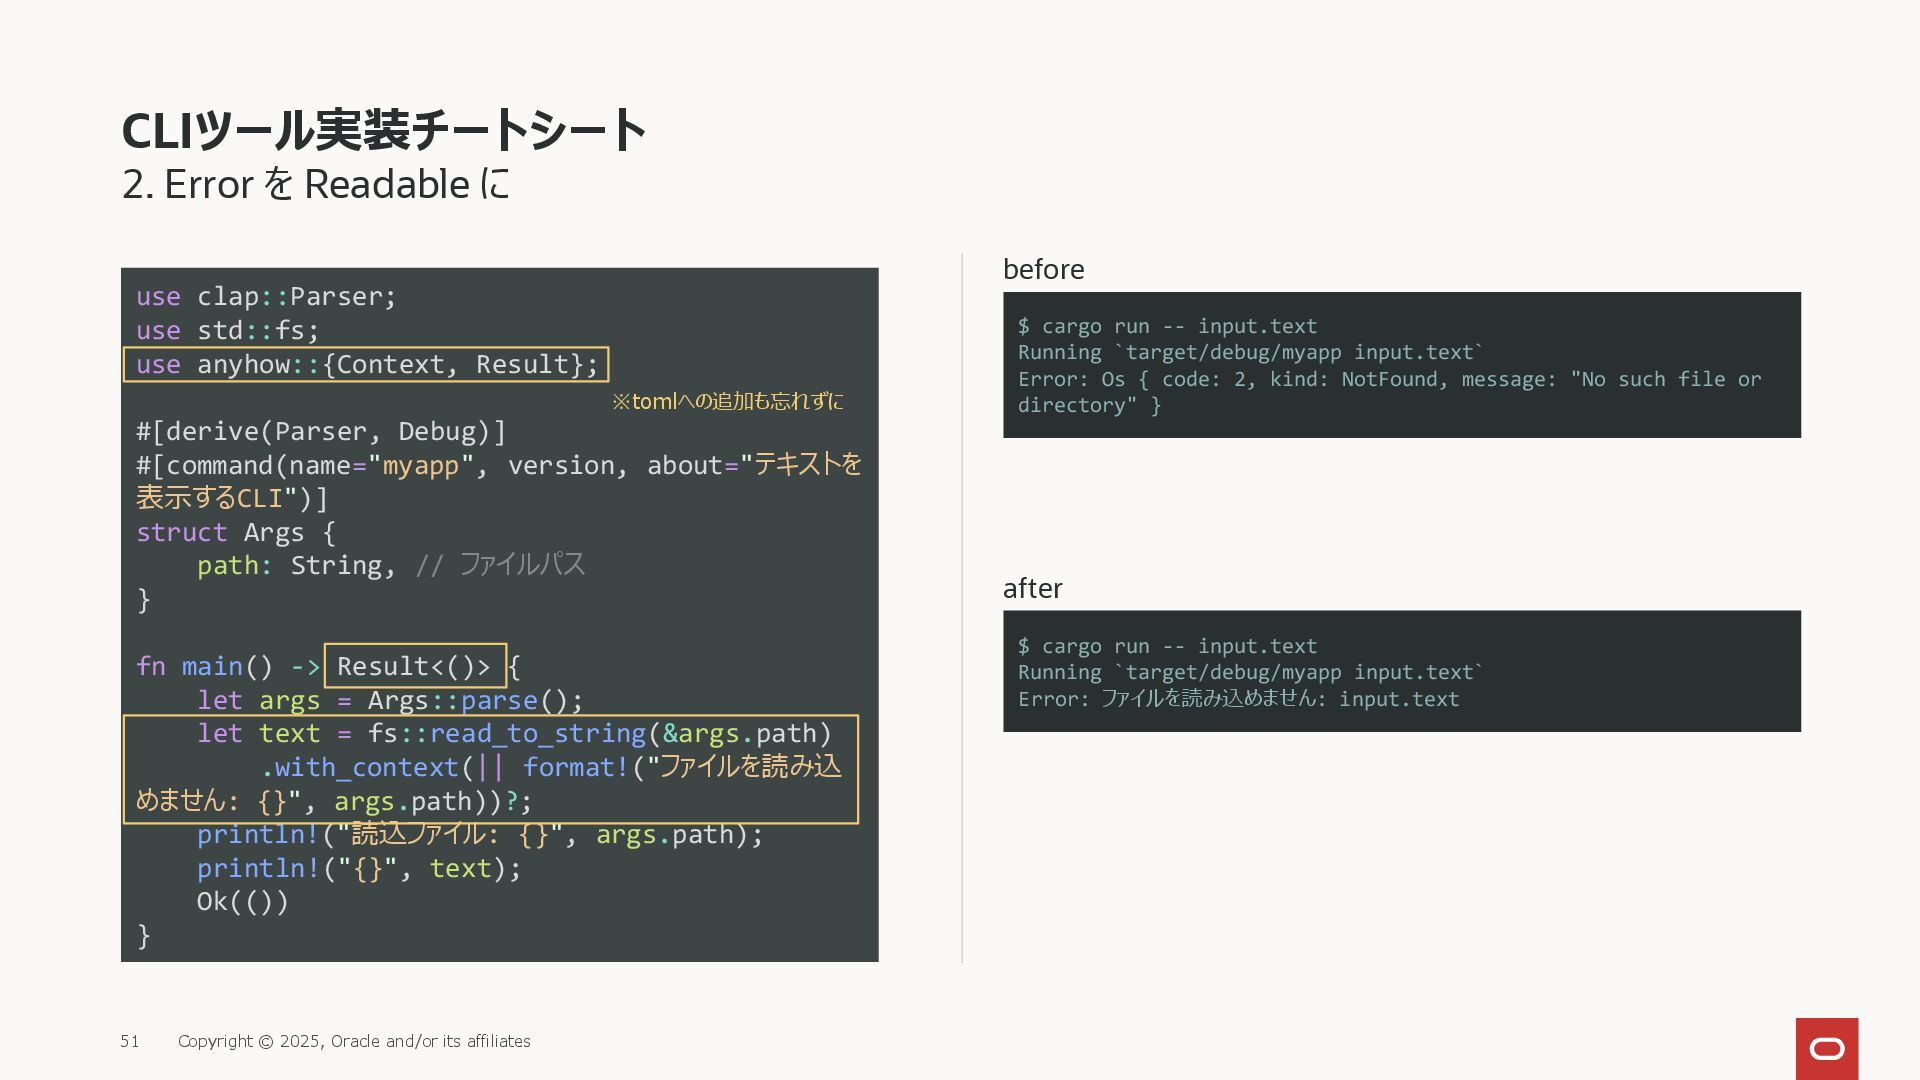The width and height of the screenshot is (1920, 1080).
Task: Click 'fn main()' in the code
Action: [x=204, y=666]
